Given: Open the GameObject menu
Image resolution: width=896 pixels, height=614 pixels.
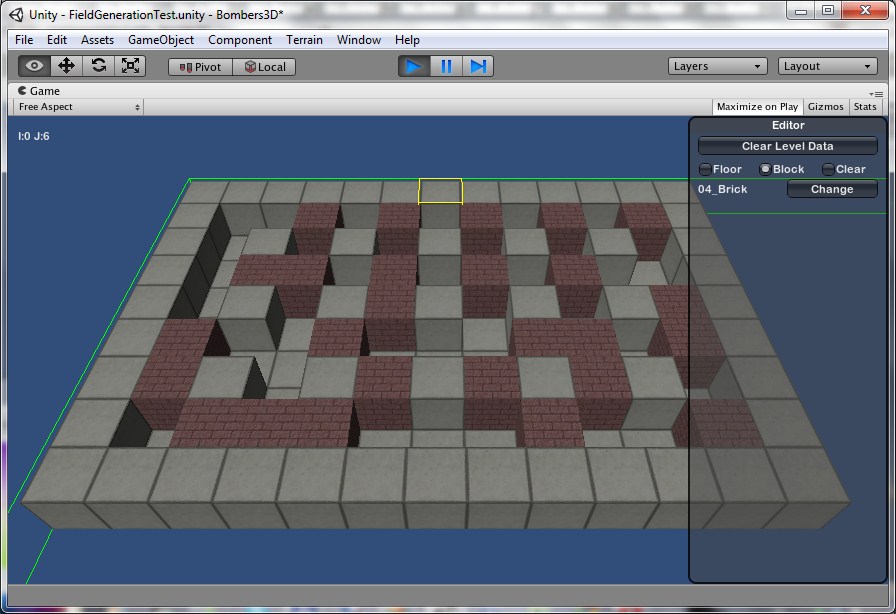Looking at the screenshot, I should [x=160, y=40].
